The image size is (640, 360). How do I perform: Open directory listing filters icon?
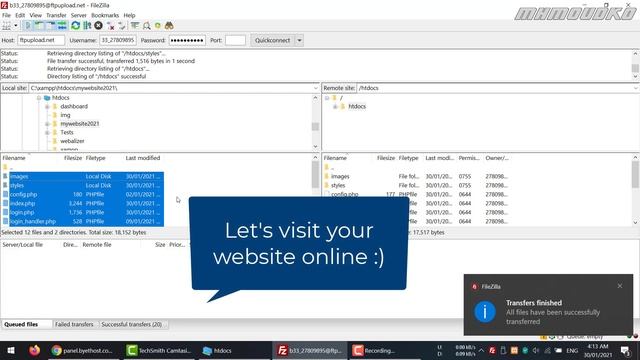135,26
